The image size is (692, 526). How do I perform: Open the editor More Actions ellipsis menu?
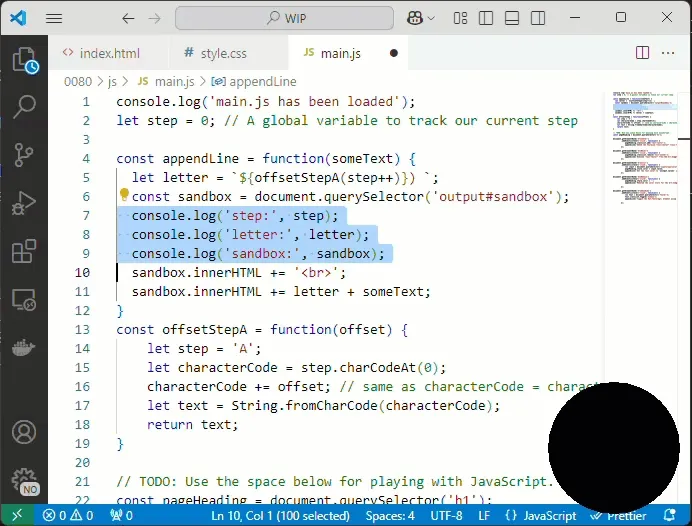669,53
